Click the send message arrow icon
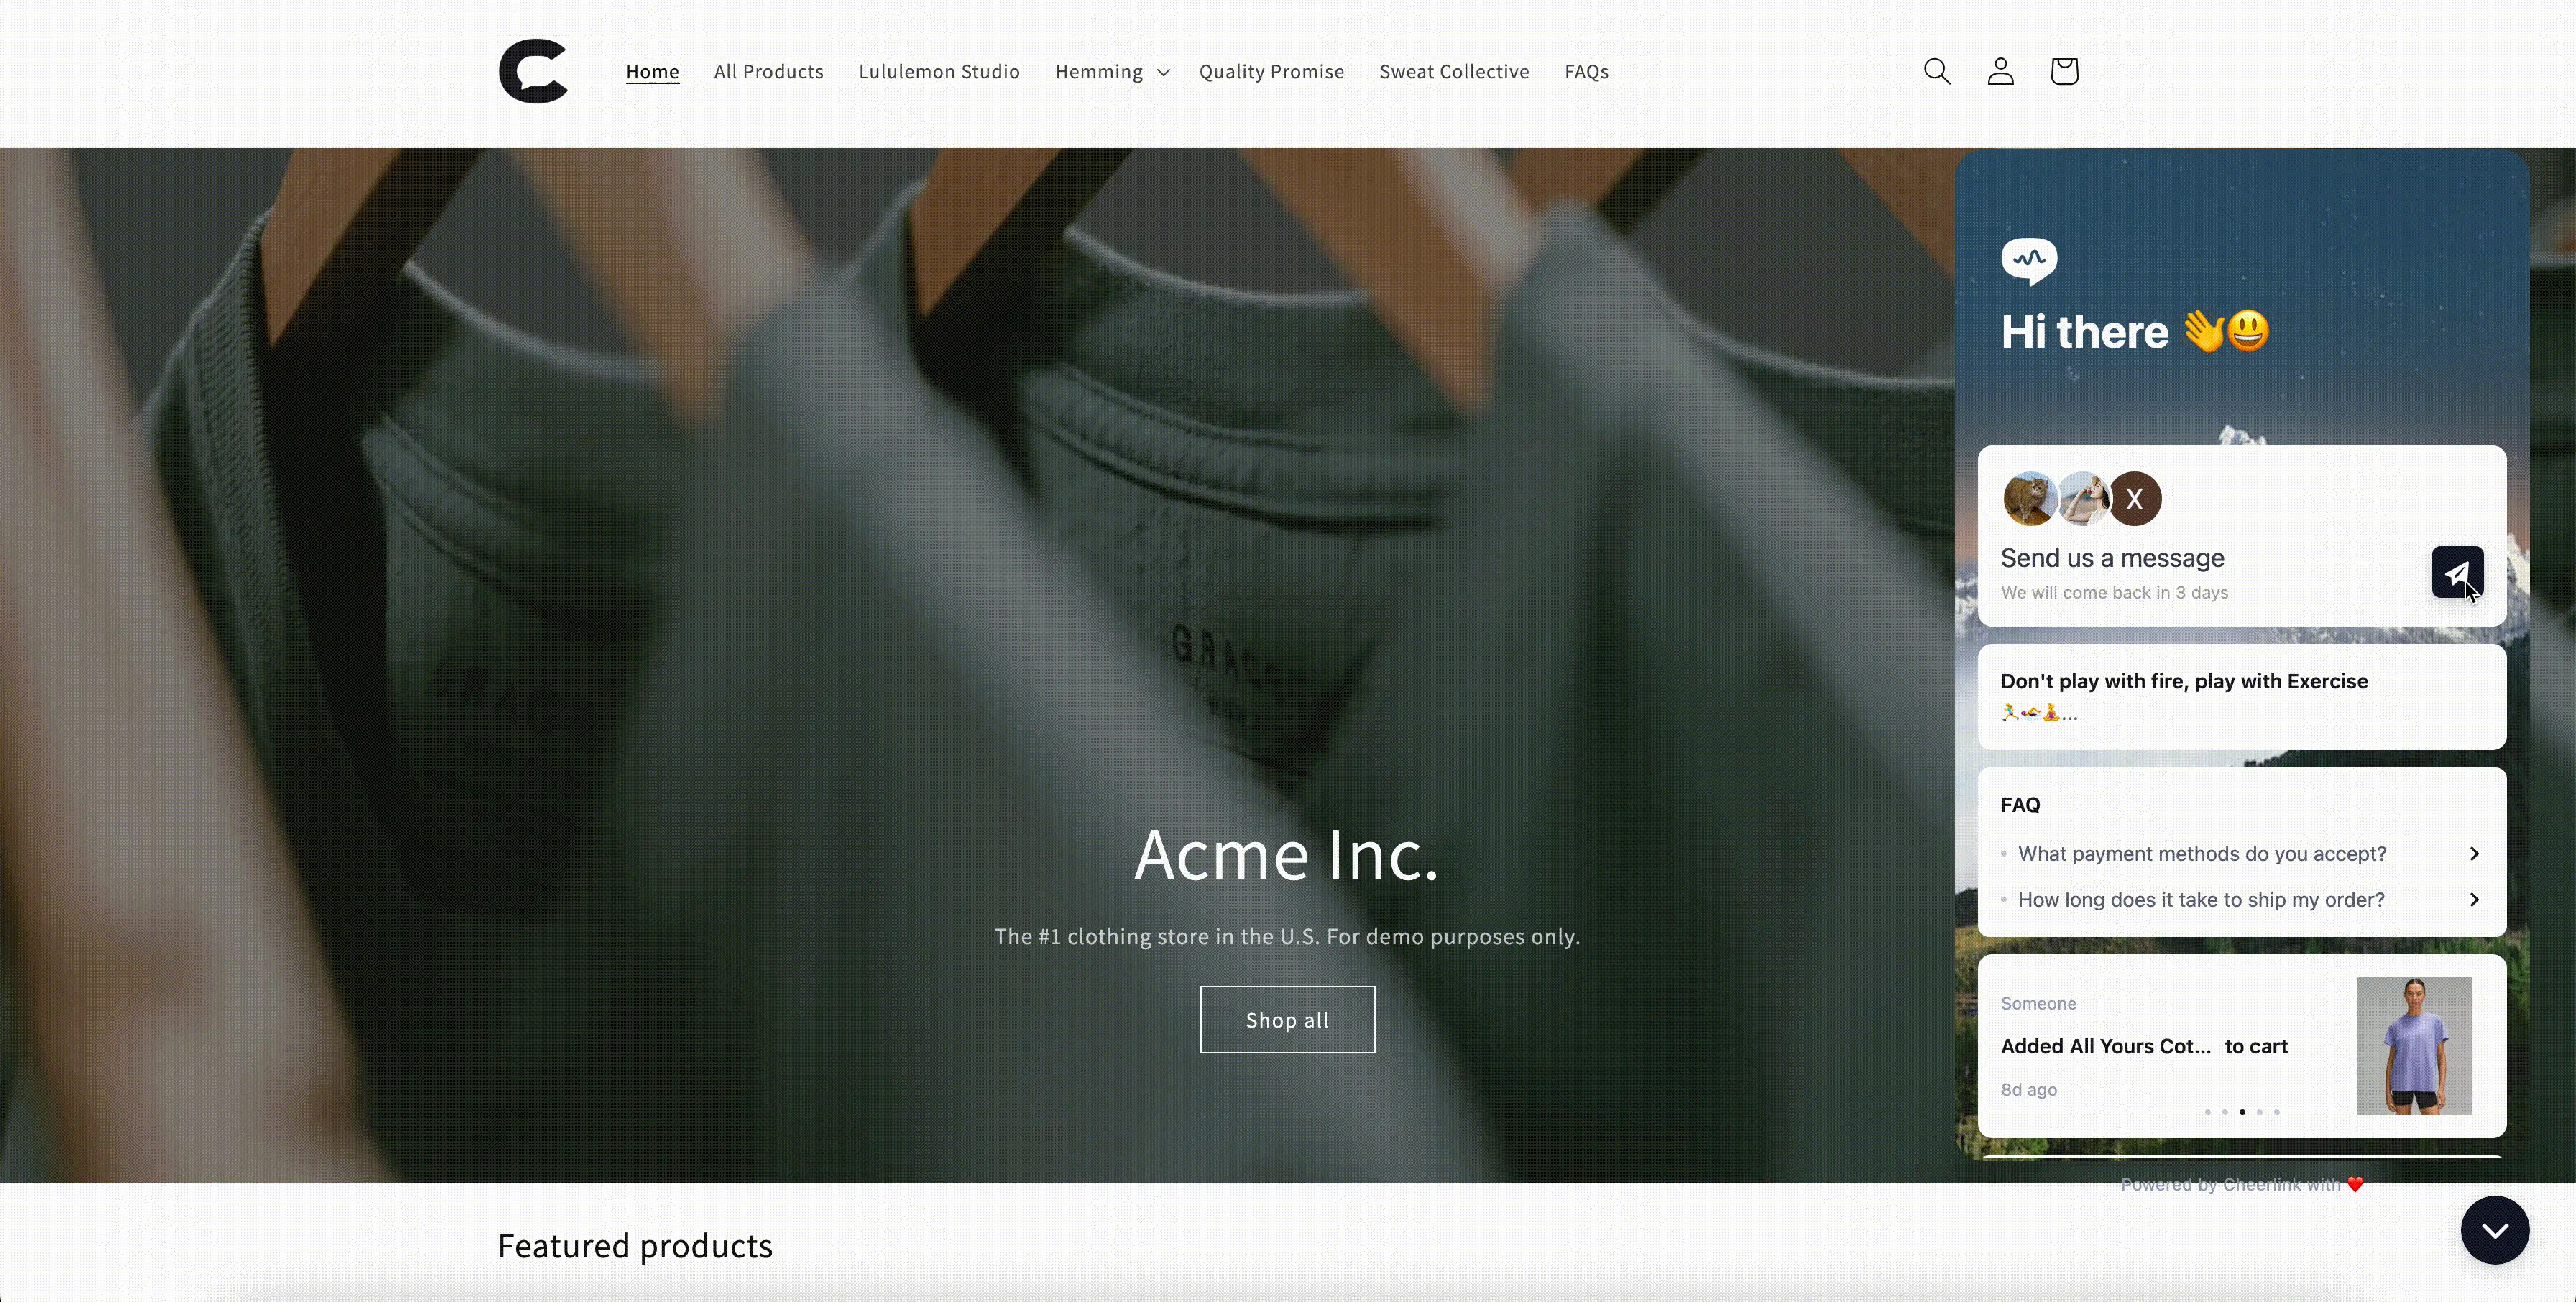This screenshot has height=1302, width=2576. click(2457, 571)
